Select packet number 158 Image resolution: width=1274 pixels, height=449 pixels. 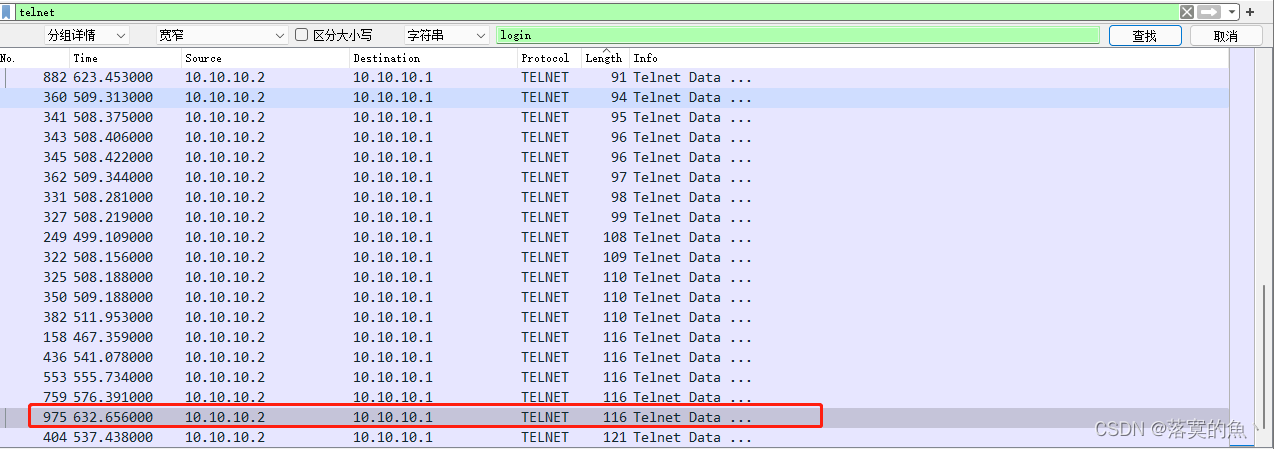614,337
